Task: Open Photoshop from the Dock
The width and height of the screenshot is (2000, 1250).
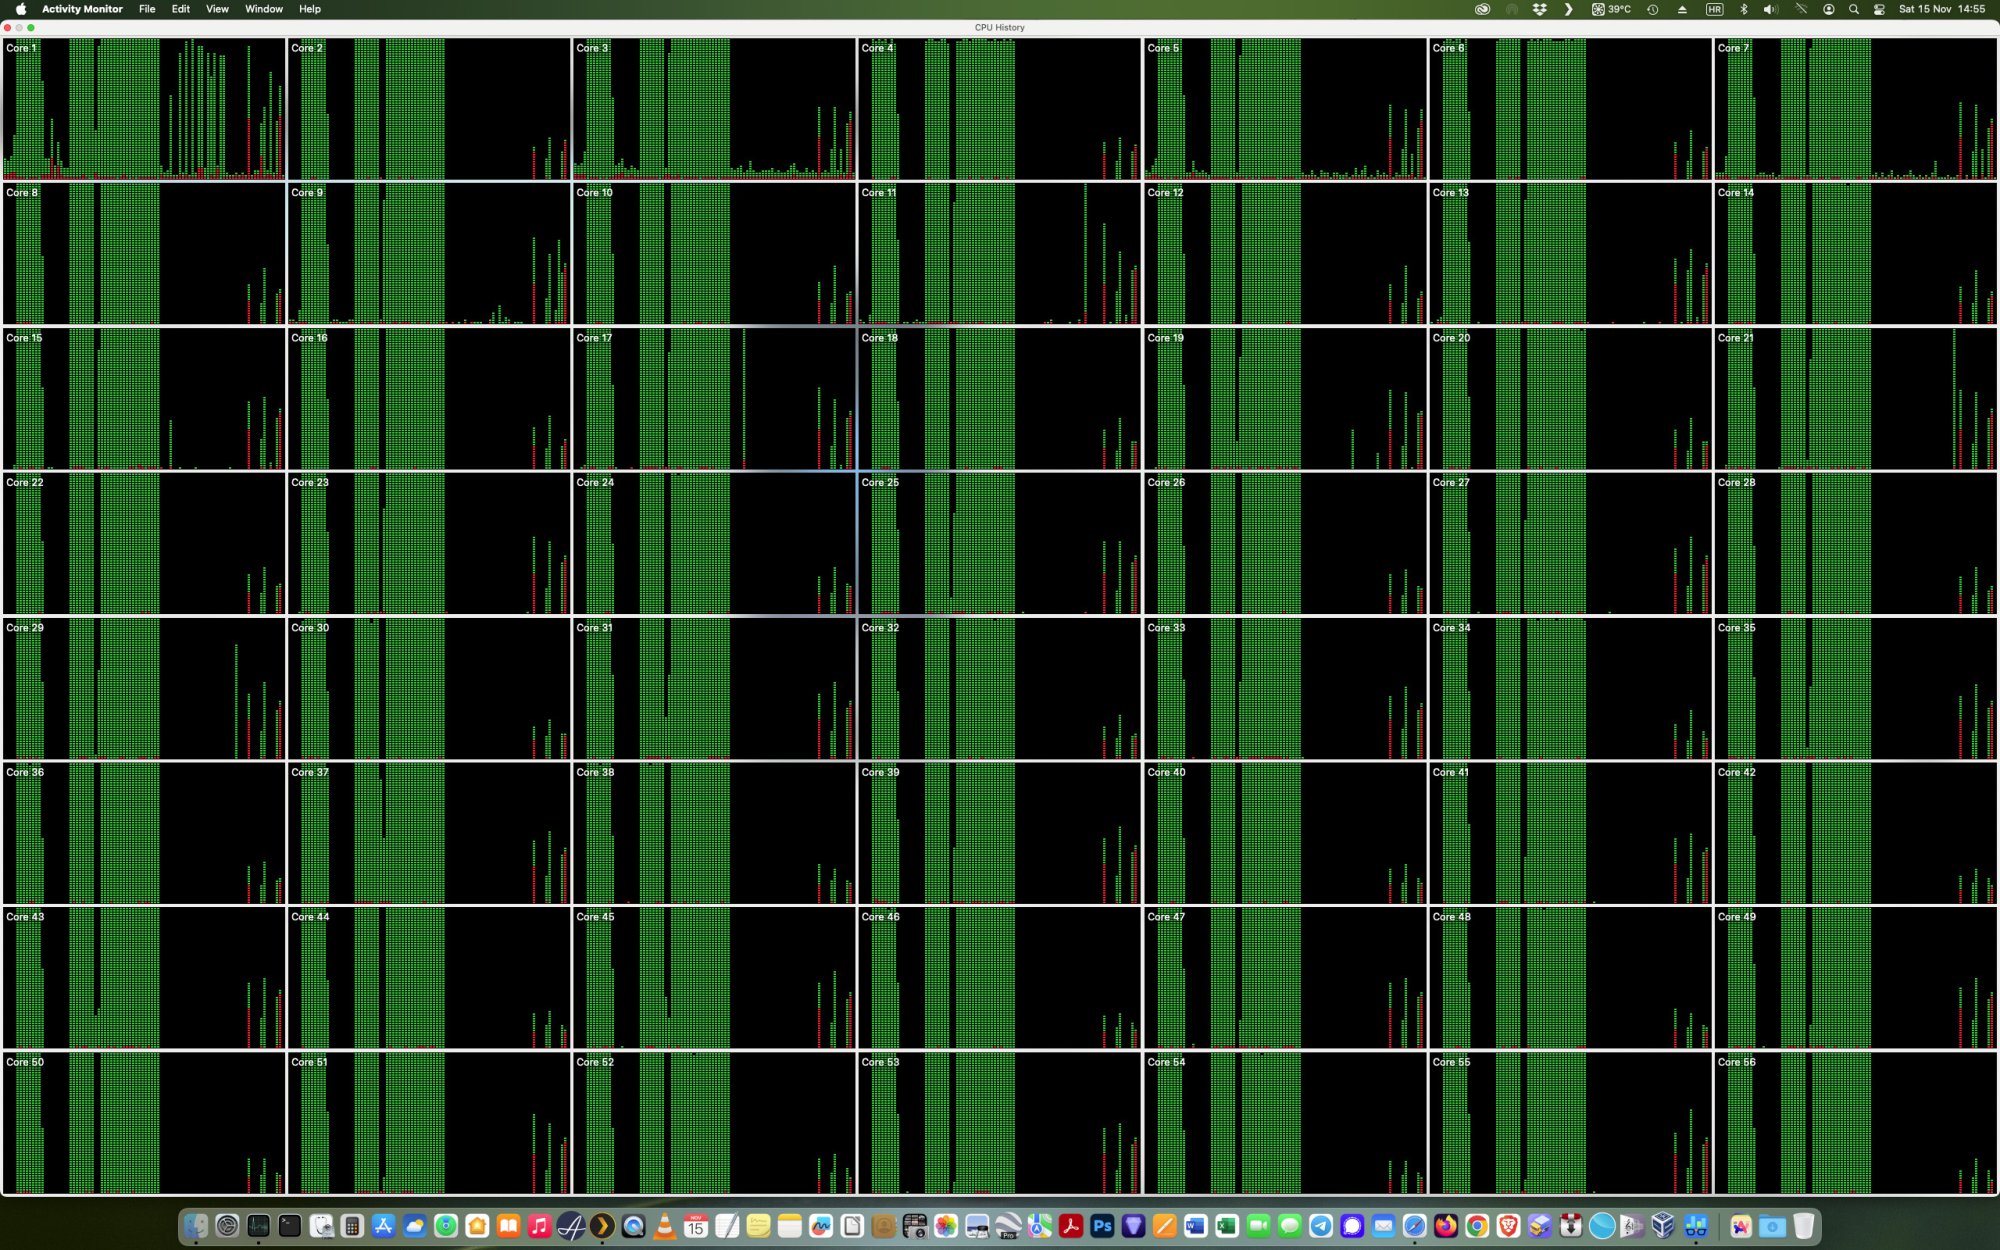Action: click(1102, 1225)
